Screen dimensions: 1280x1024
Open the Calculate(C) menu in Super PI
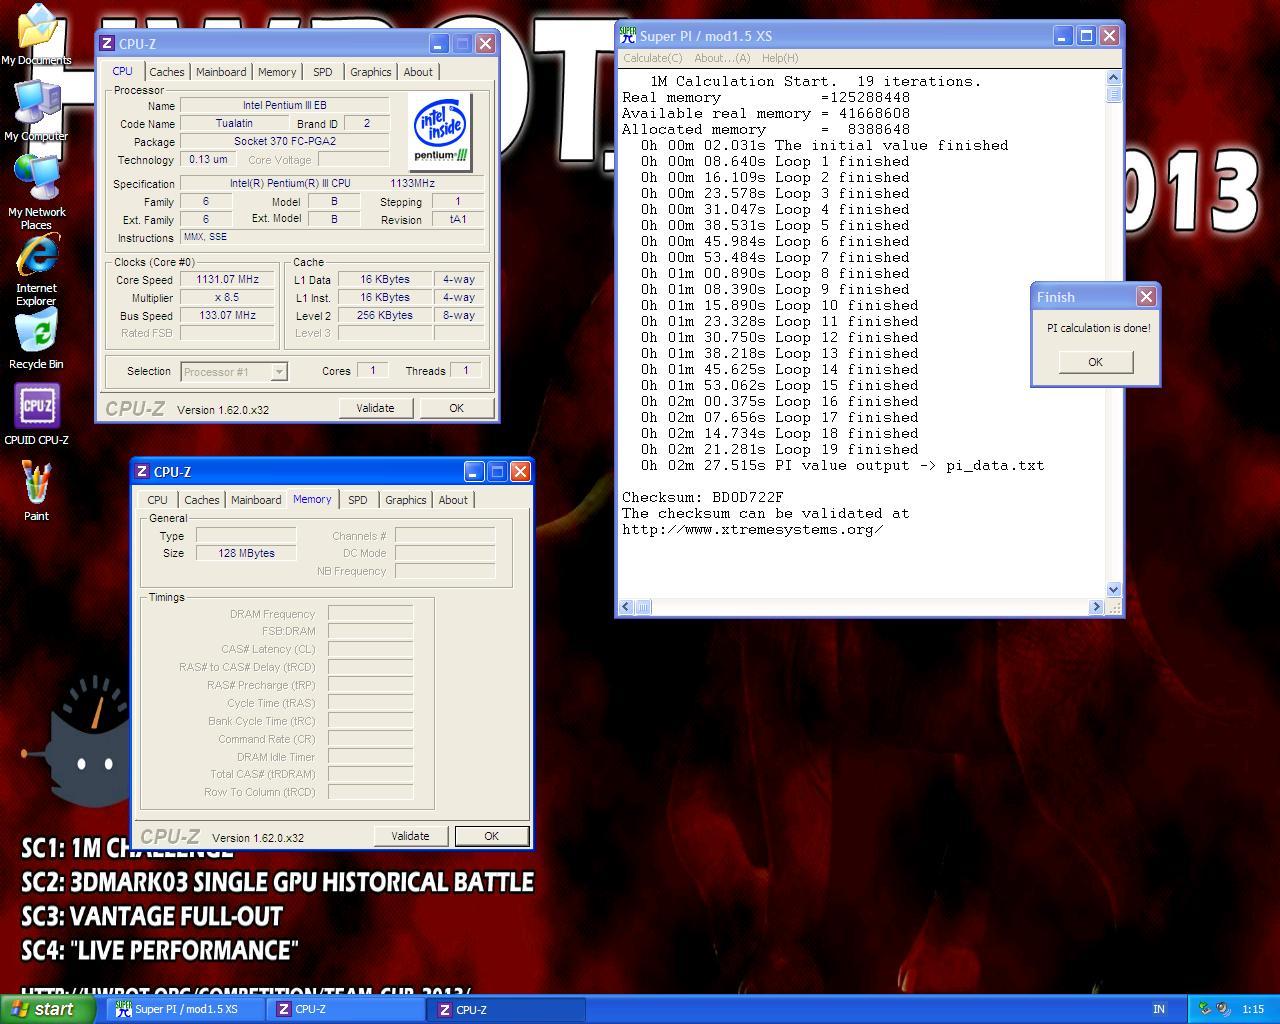click(x=652, y=58)
